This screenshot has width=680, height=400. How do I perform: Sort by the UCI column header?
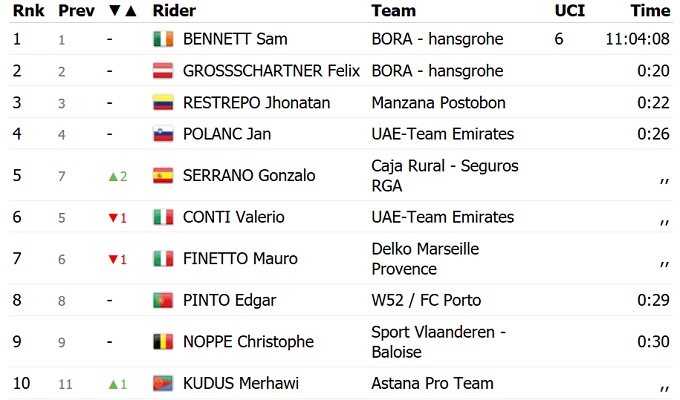[569, 11]
